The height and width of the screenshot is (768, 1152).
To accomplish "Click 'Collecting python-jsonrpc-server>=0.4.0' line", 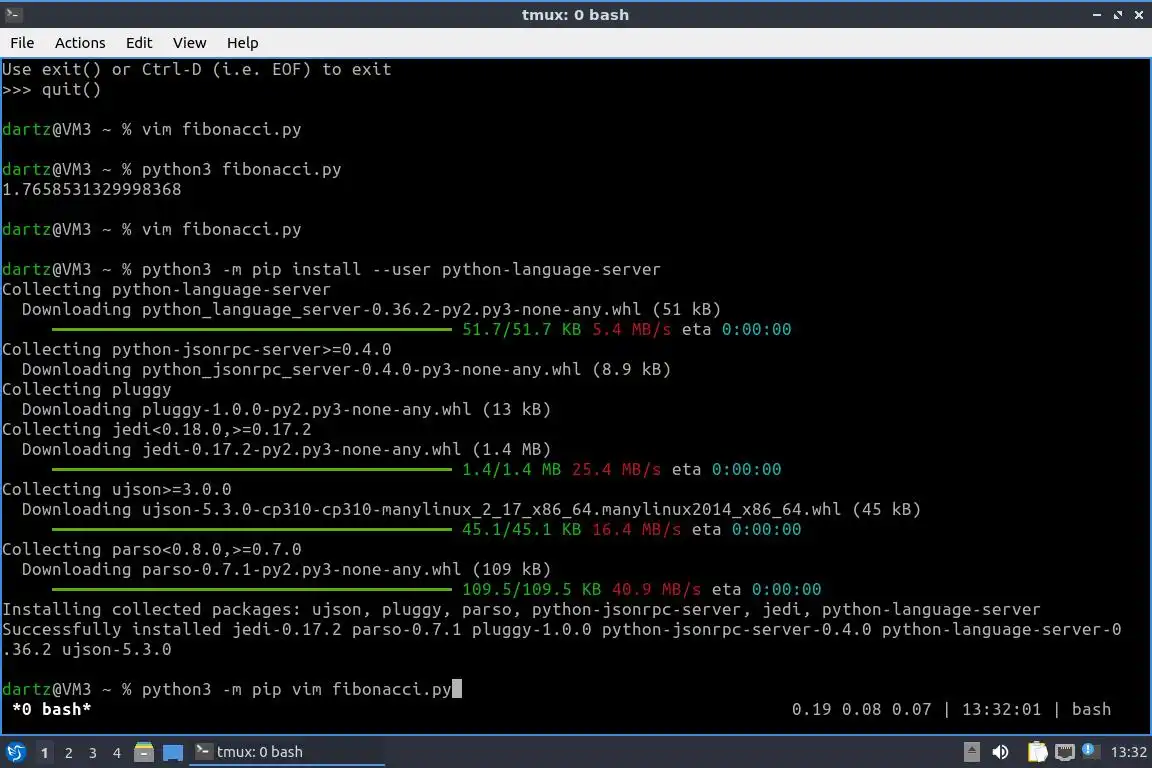I will coord(197,350).
